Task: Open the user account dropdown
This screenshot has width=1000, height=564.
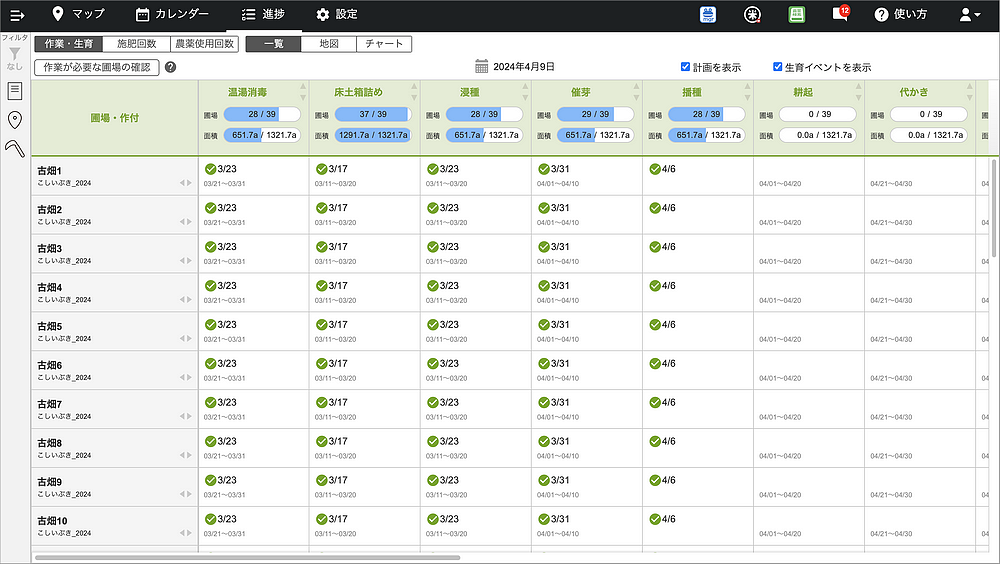Action: [x=970, y=15]
